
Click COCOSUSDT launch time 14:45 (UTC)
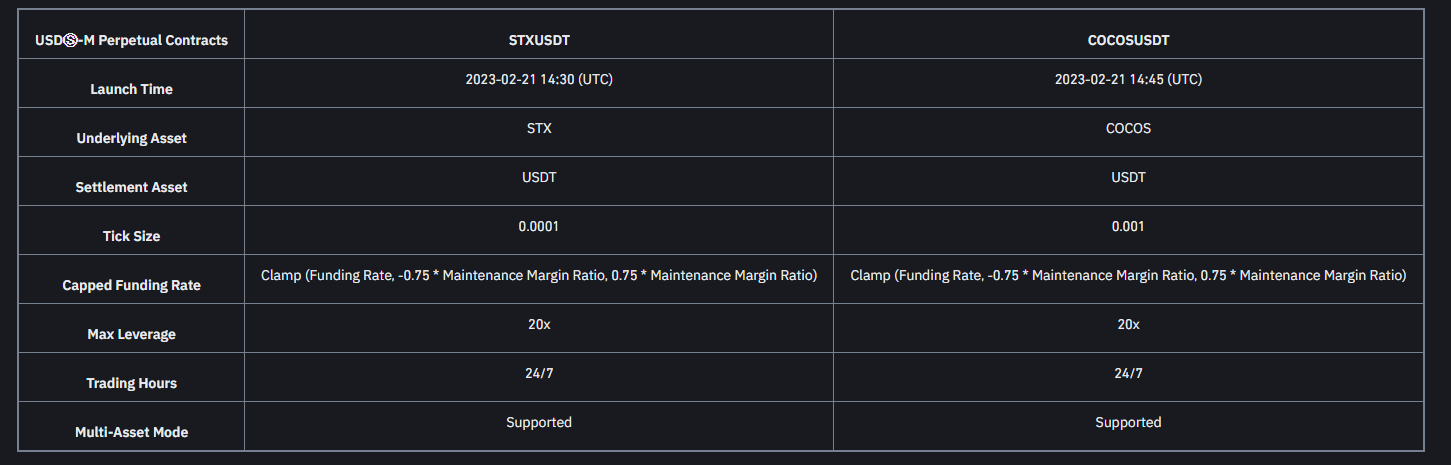tap(1128, 79)
